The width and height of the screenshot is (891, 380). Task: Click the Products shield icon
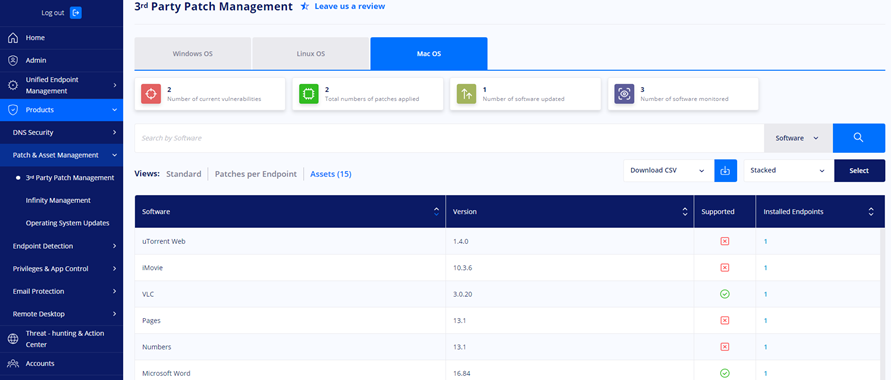[x=13, y=110]
